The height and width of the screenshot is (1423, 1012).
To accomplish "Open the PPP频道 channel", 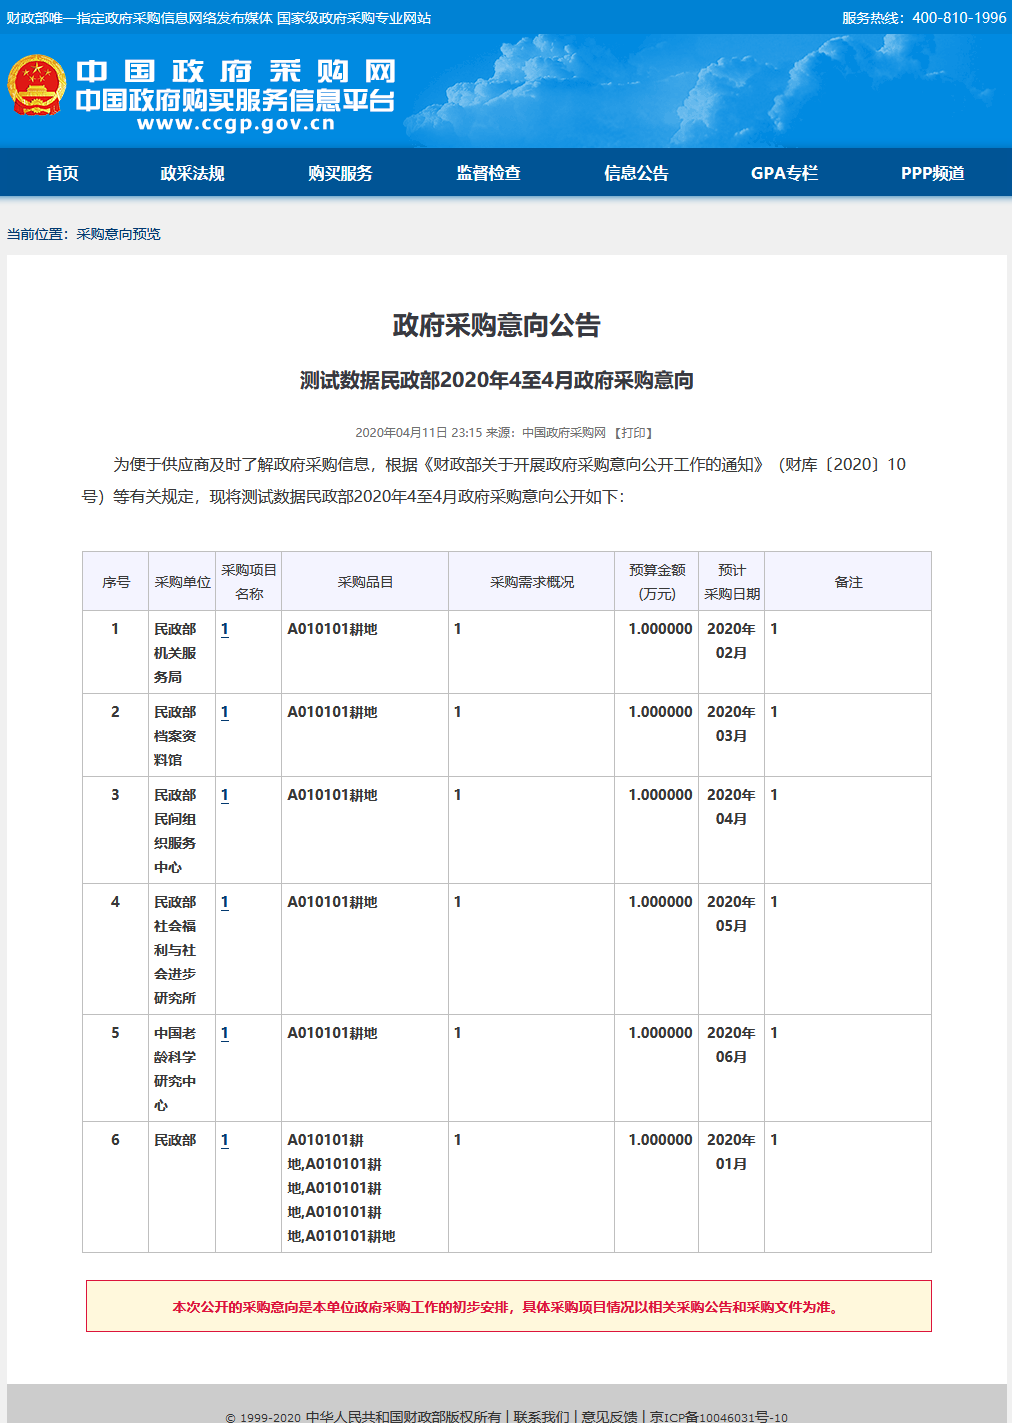I will pos(933,172).
